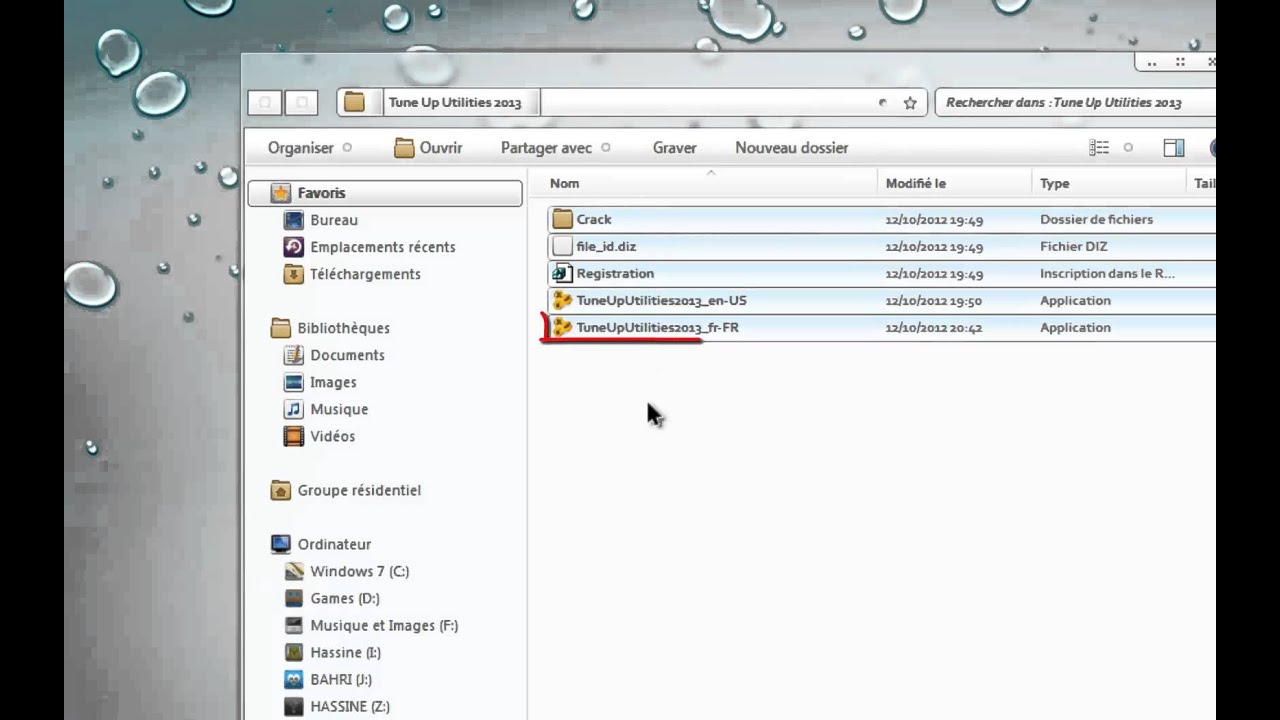
Task: Select Windows 7 (C:) drive label
Action: coord(359,571)
